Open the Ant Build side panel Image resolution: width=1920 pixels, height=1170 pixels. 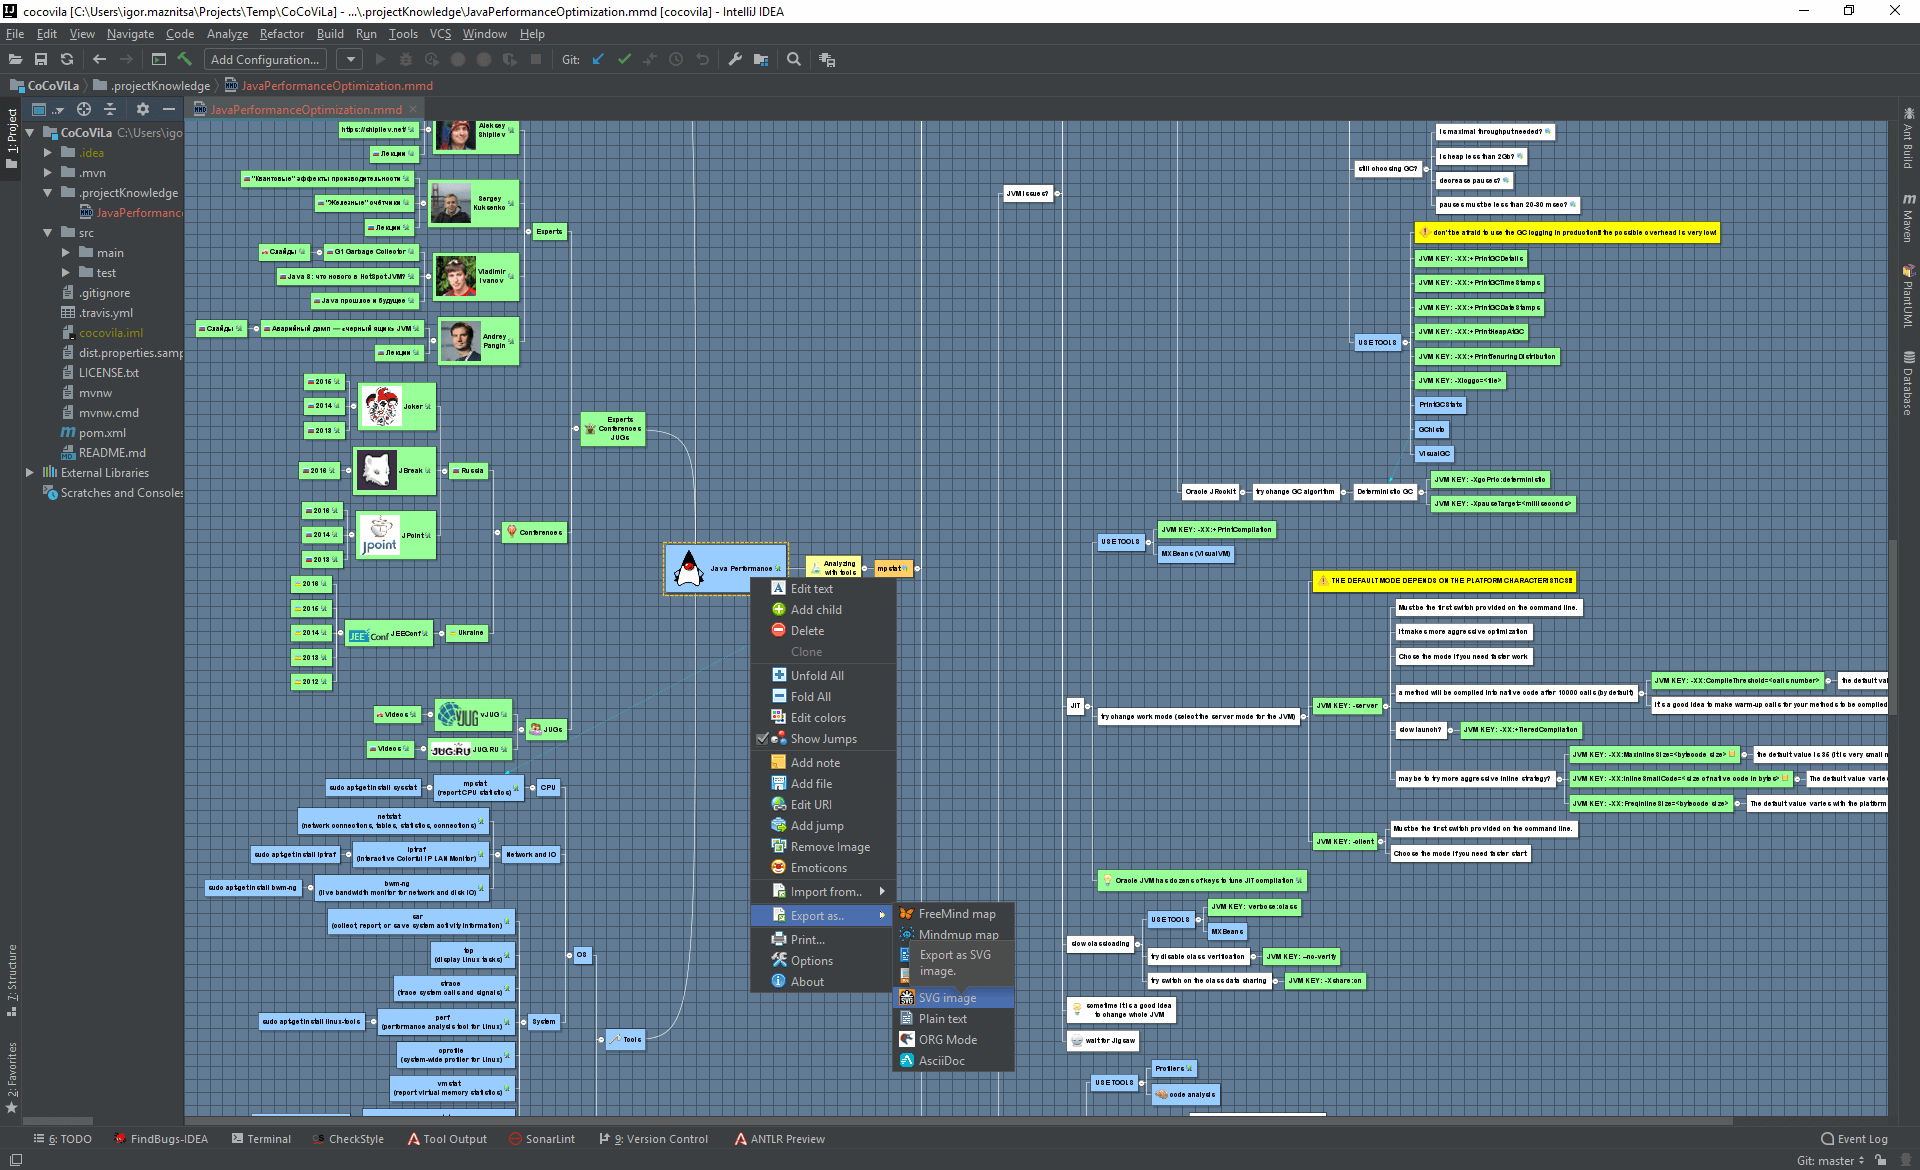tap(1908, 138)
